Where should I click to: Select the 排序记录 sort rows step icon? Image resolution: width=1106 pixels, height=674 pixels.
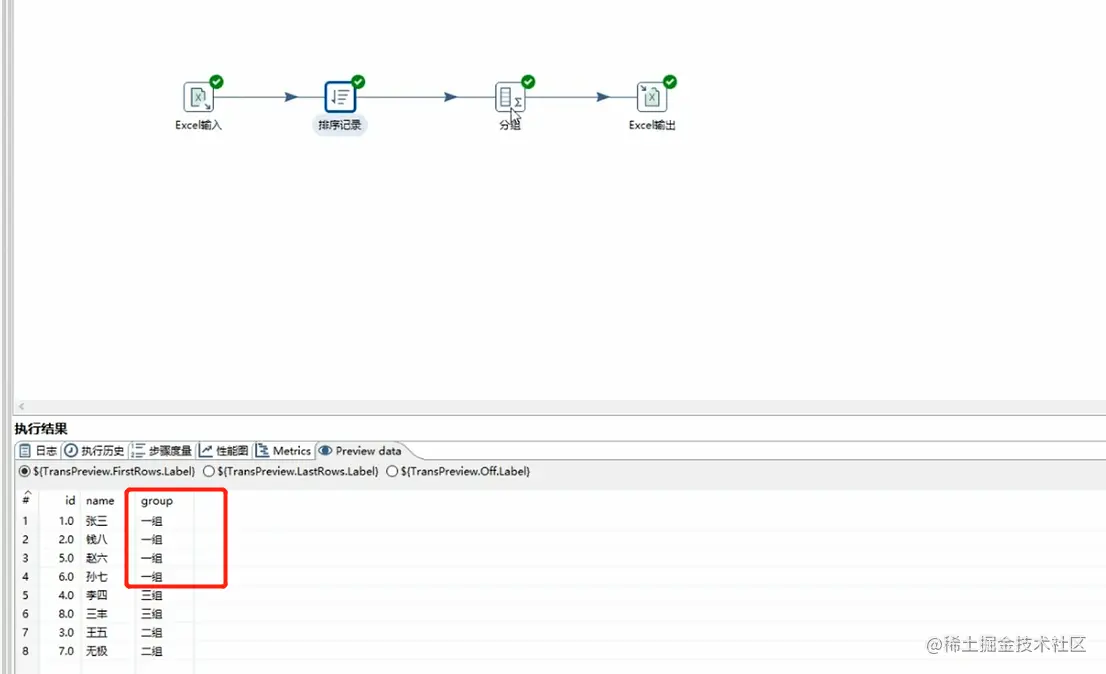pos(340,97)
